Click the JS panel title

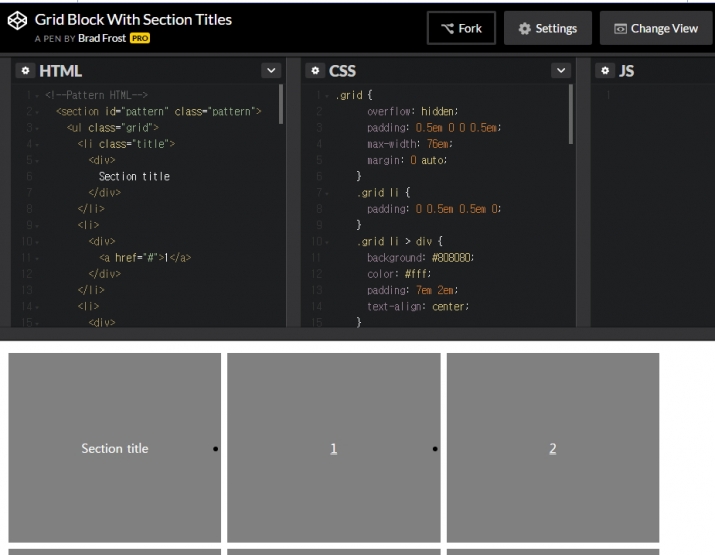(626, 71)
